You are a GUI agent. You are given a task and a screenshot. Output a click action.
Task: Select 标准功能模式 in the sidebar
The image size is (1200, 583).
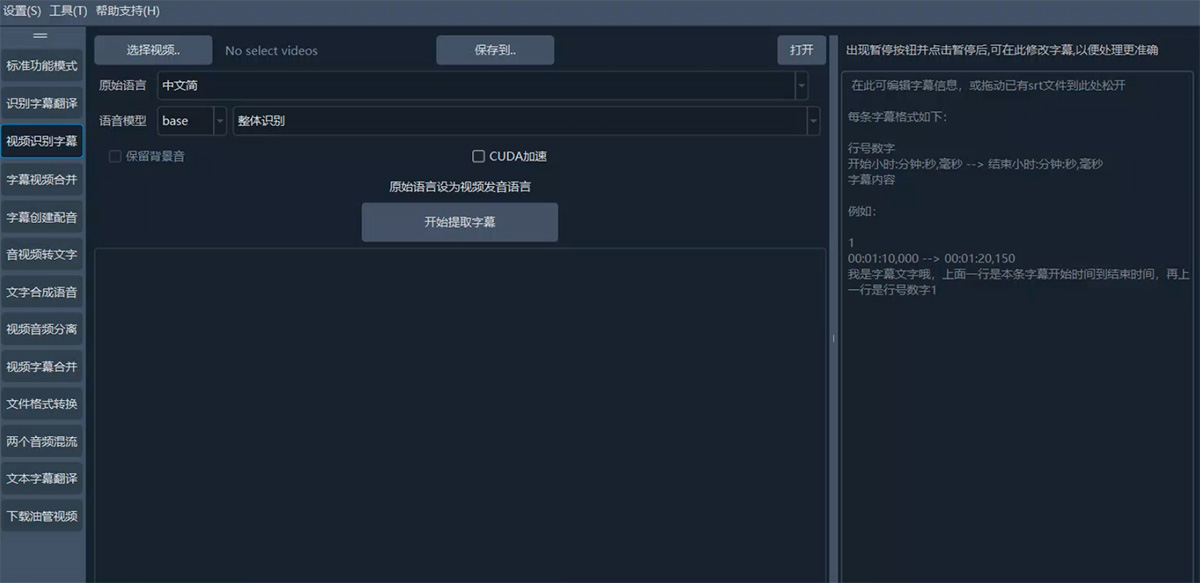[x=42, y=66]
